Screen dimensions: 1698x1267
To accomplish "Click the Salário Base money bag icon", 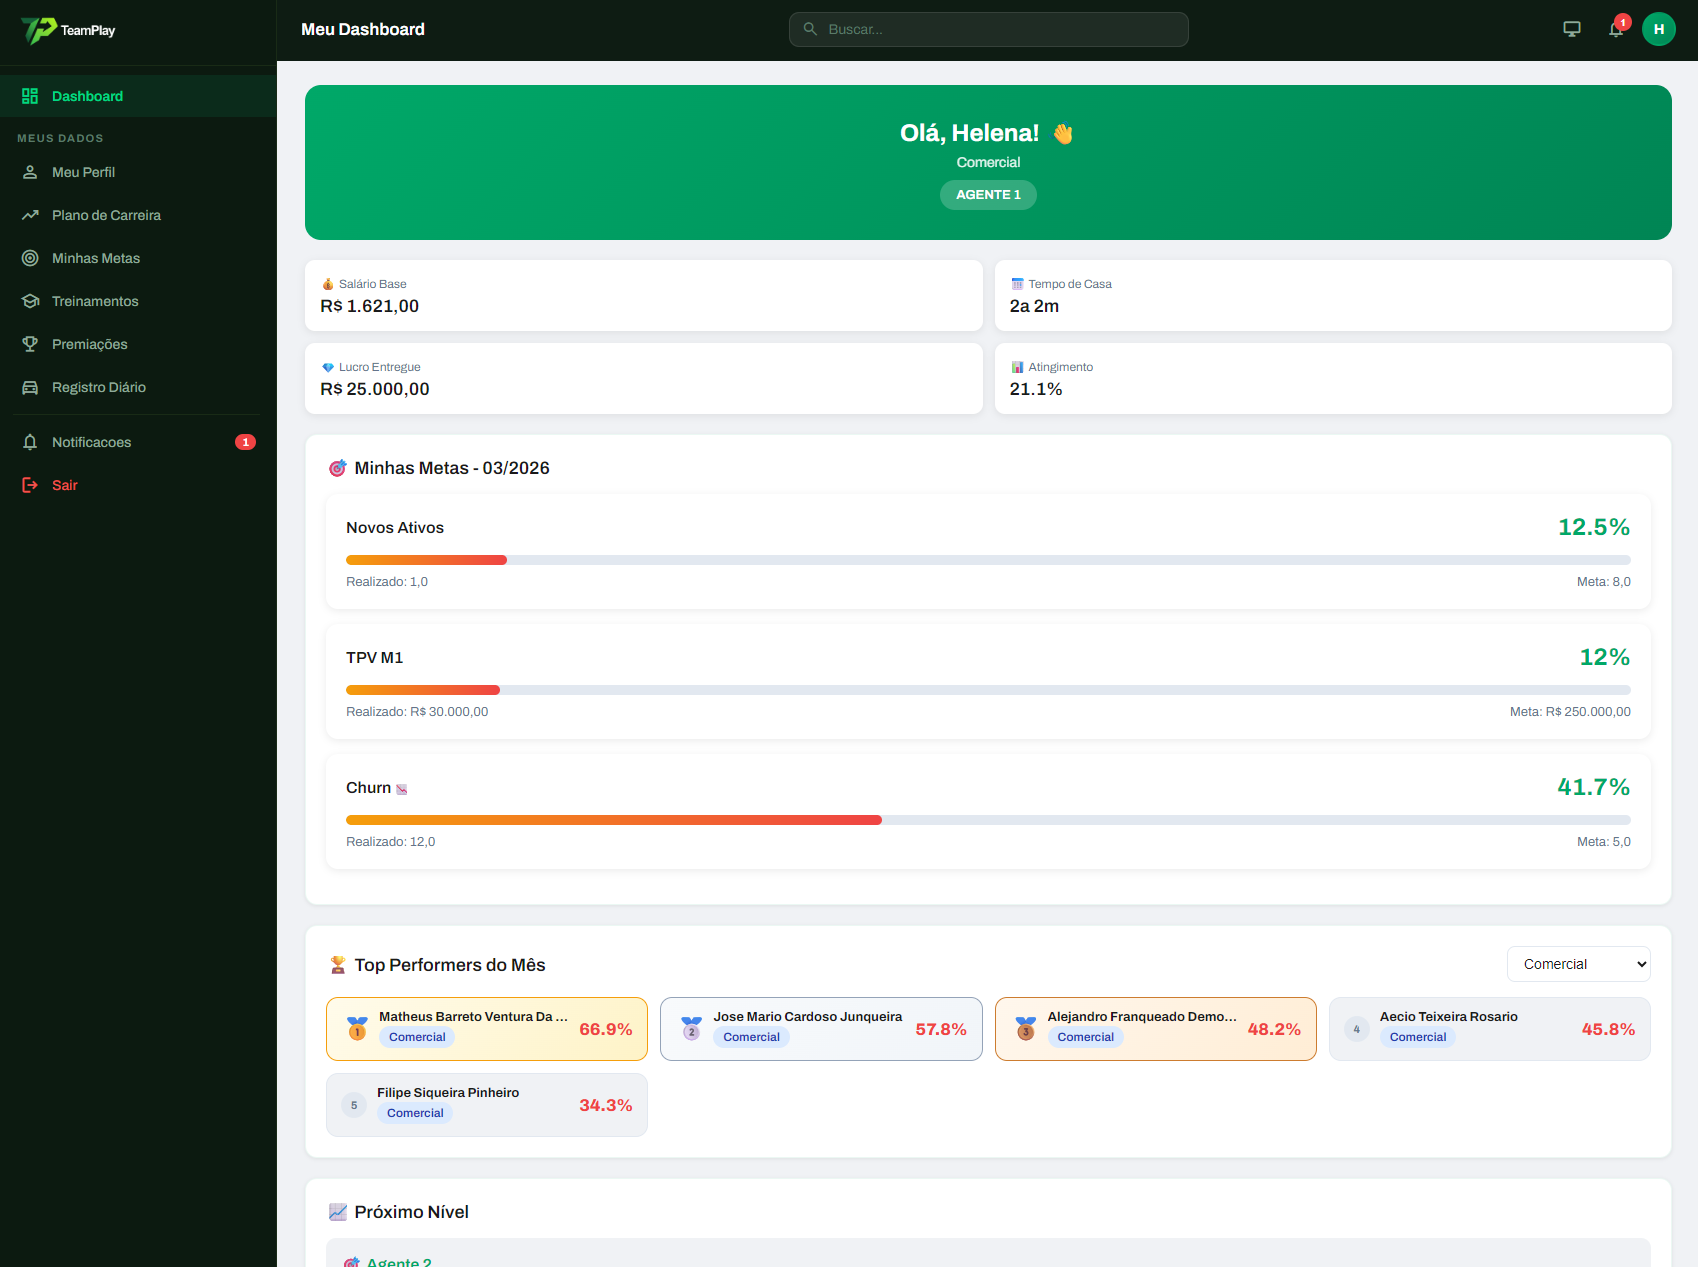I will [x=327, y=284].
